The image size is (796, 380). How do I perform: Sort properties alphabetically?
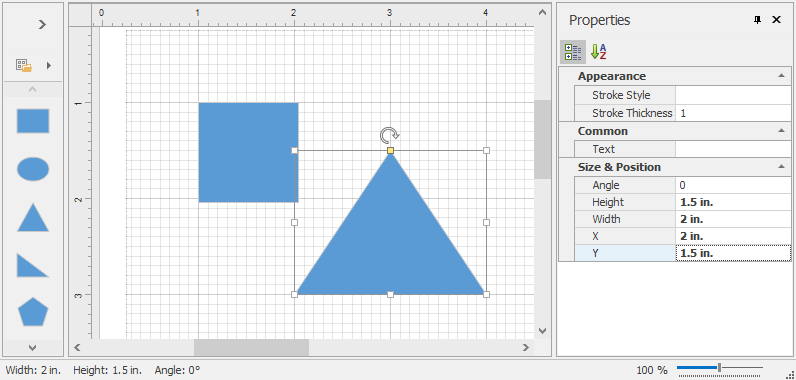599,52
